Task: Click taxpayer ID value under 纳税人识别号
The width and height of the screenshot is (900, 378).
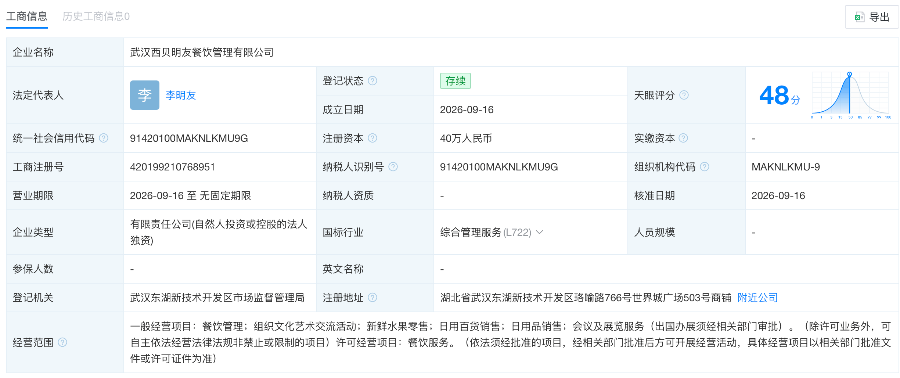Action: (x=499, y=167)
